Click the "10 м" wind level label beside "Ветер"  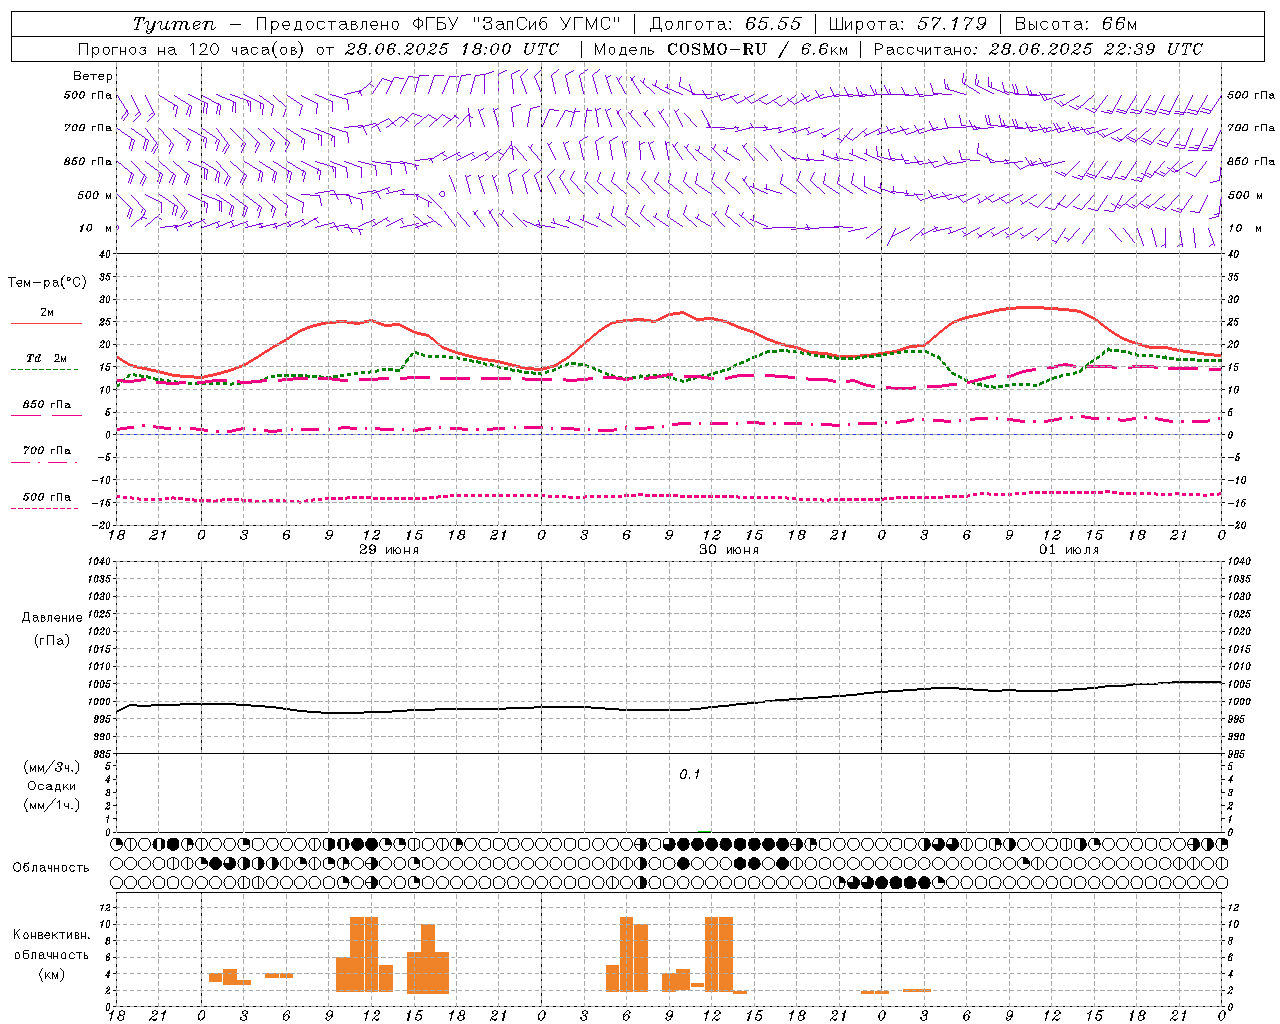pyautogui.click(x=97, y=229)
